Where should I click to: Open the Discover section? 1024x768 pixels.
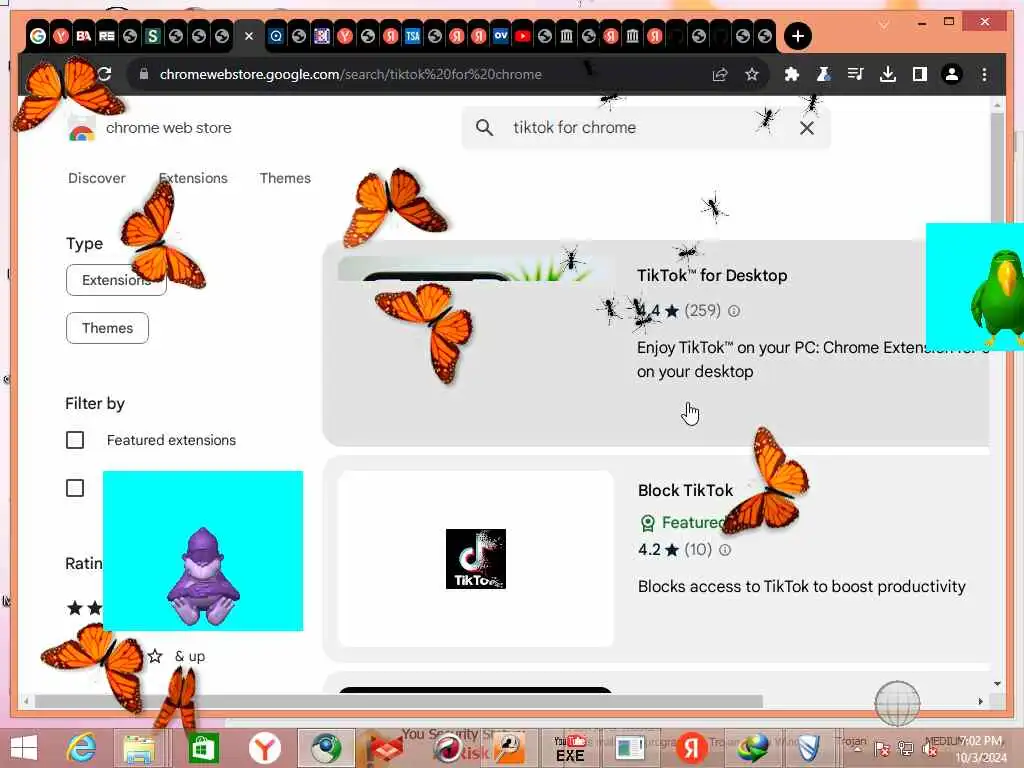(x=97, y=178)
